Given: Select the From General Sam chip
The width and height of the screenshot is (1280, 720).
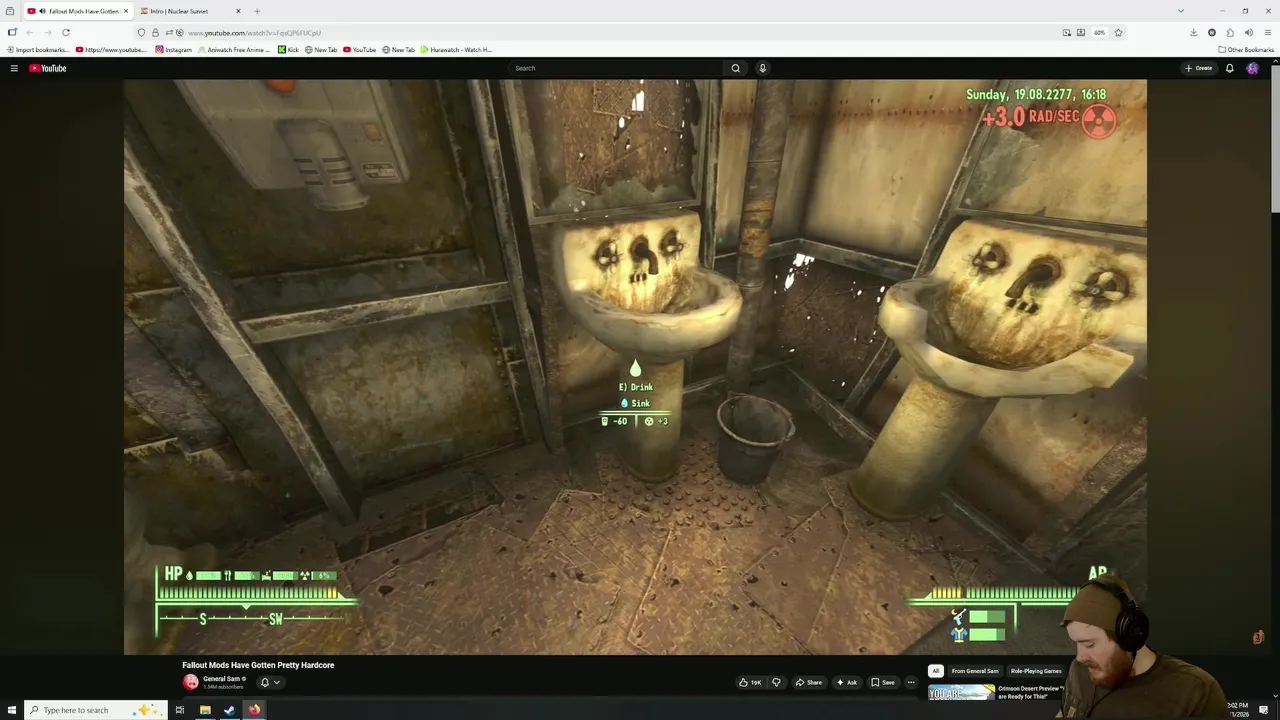Looking at the screenshot, I should (x=974, y=671).
